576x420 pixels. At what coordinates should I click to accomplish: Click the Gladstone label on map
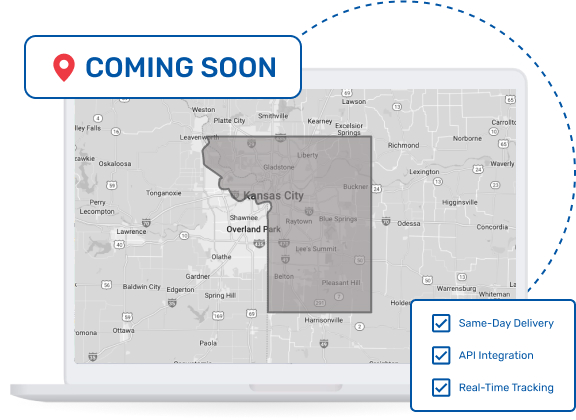279,167
